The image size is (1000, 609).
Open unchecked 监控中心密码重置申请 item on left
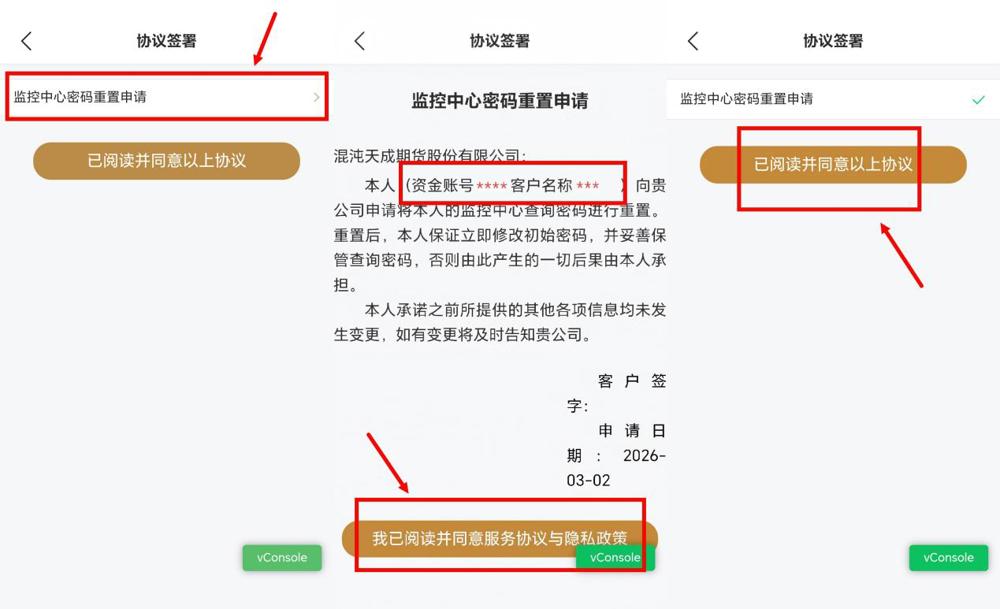tap(166, 97)
